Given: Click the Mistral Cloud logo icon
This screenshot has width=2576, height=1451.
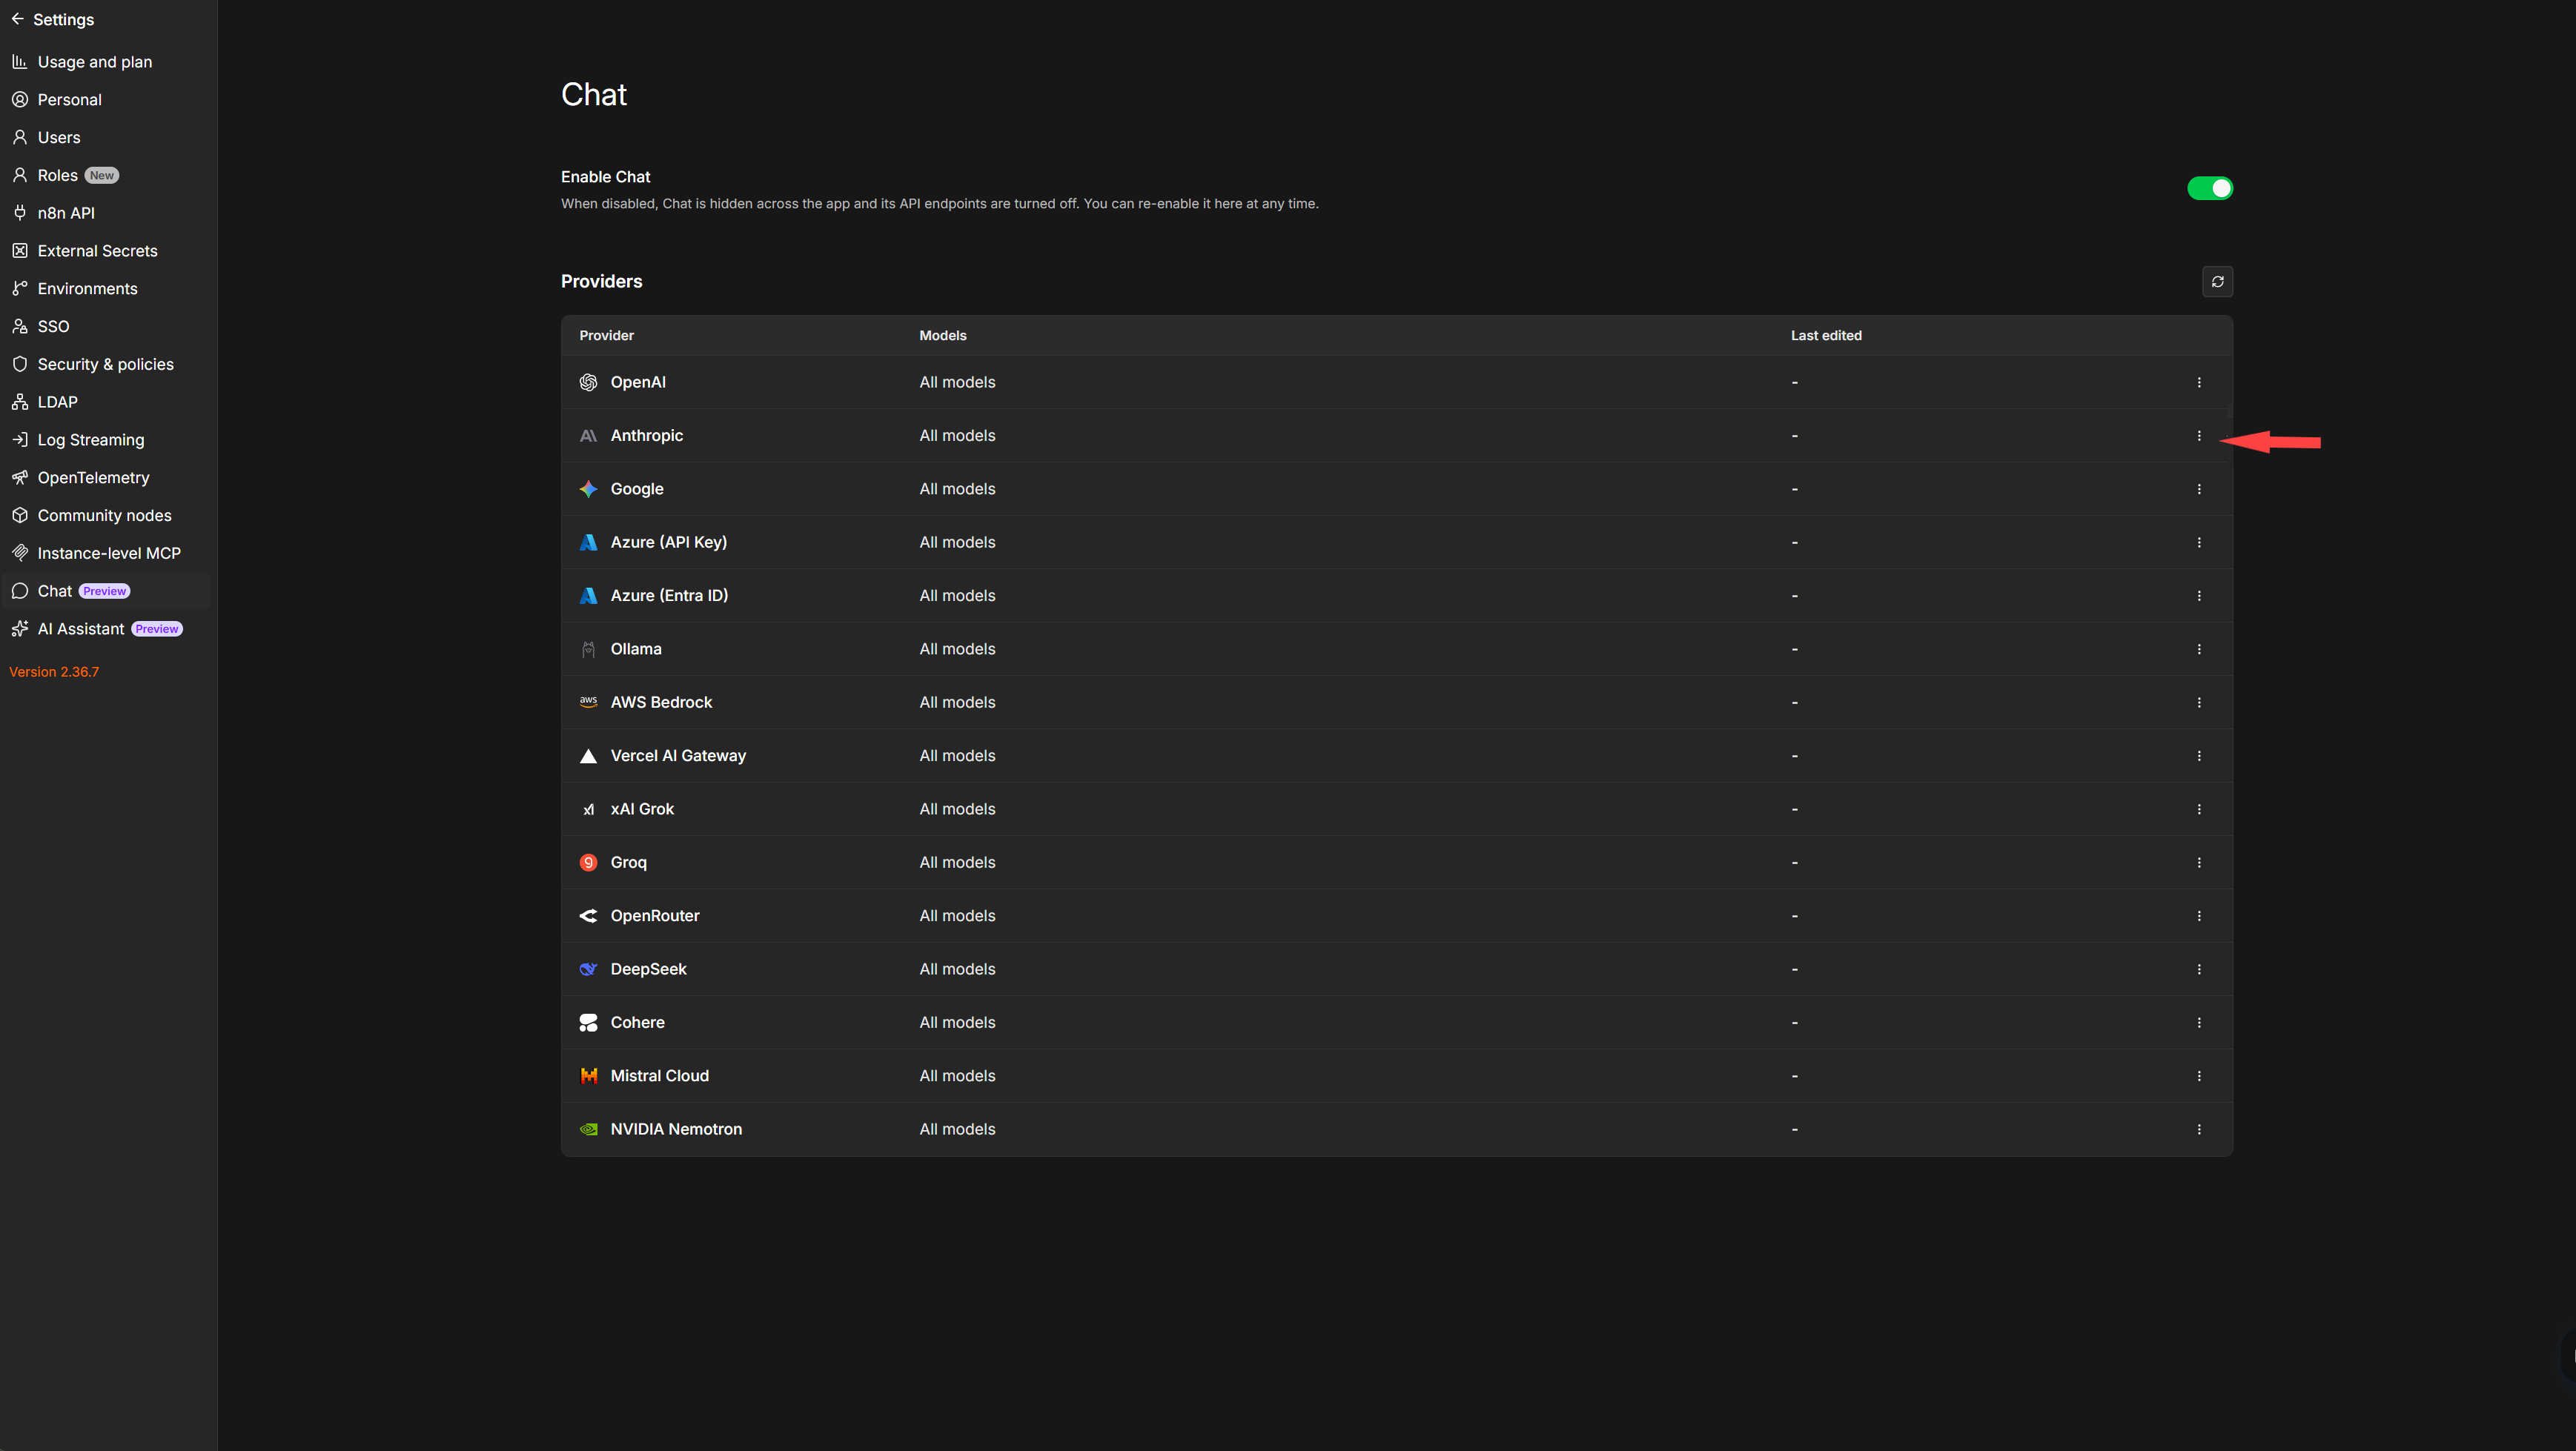Looking at the screenshot, I should (588, 1076).
